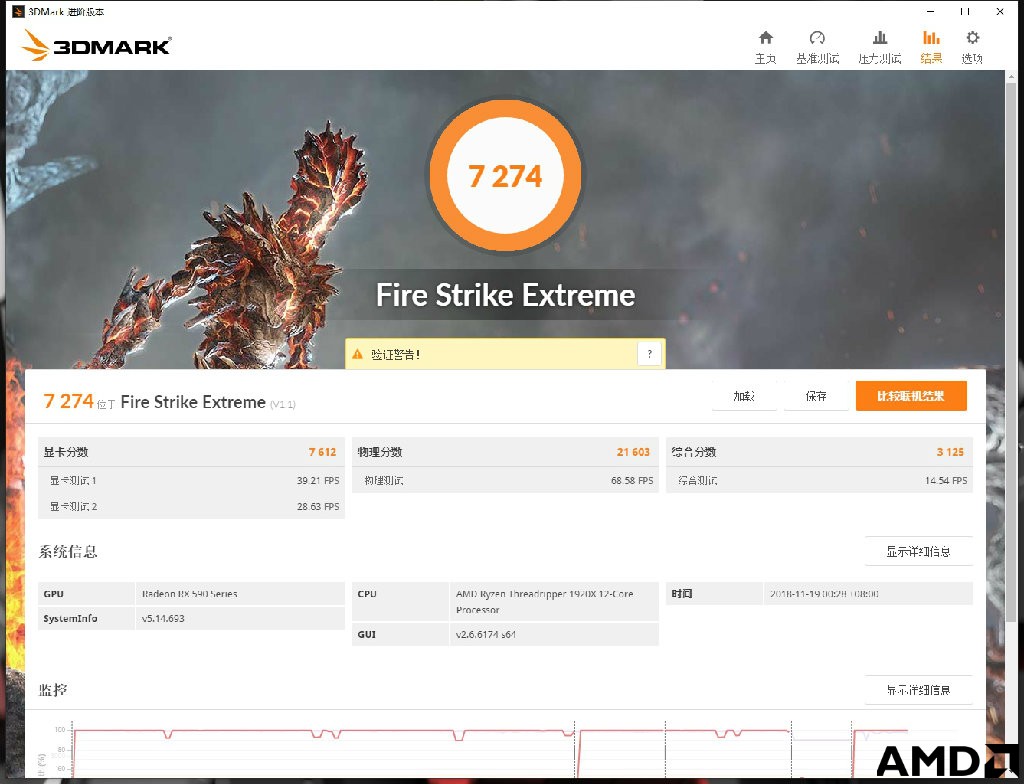Click the 14.54 FPS value
The height and width of the screenshot is (784, 1024).
tap(946, 481)
